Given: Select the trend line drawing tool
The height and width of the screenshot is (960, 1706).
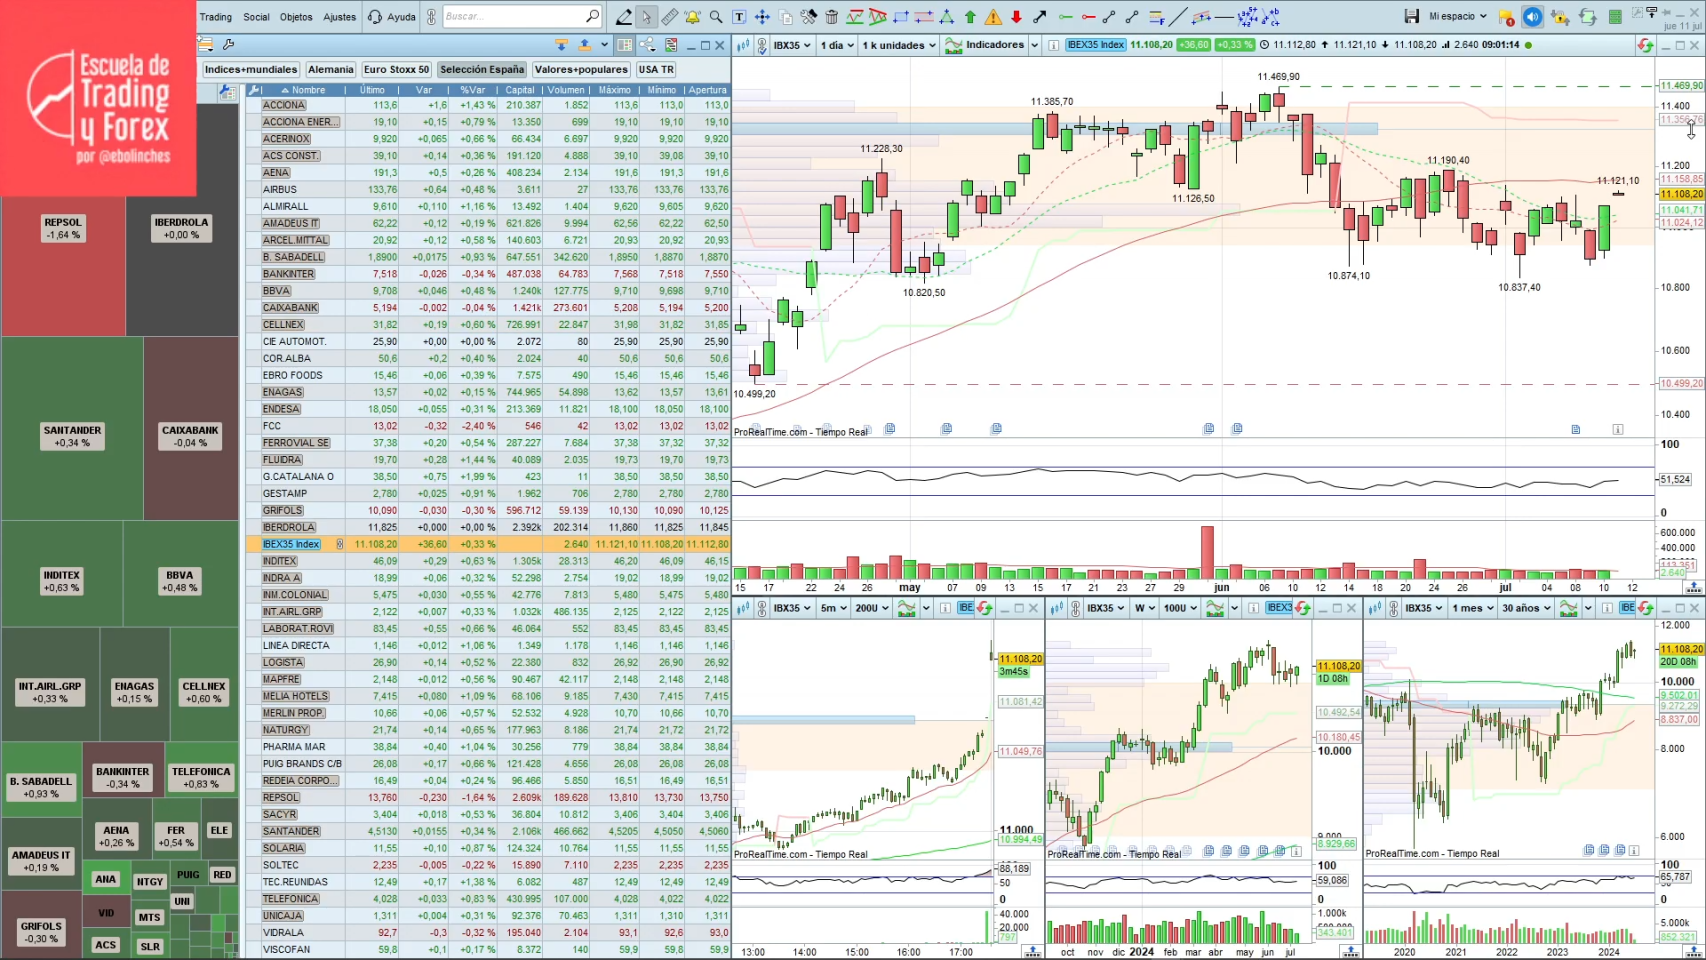Looking at the screenshot, I should click(x=1179, y=17).
